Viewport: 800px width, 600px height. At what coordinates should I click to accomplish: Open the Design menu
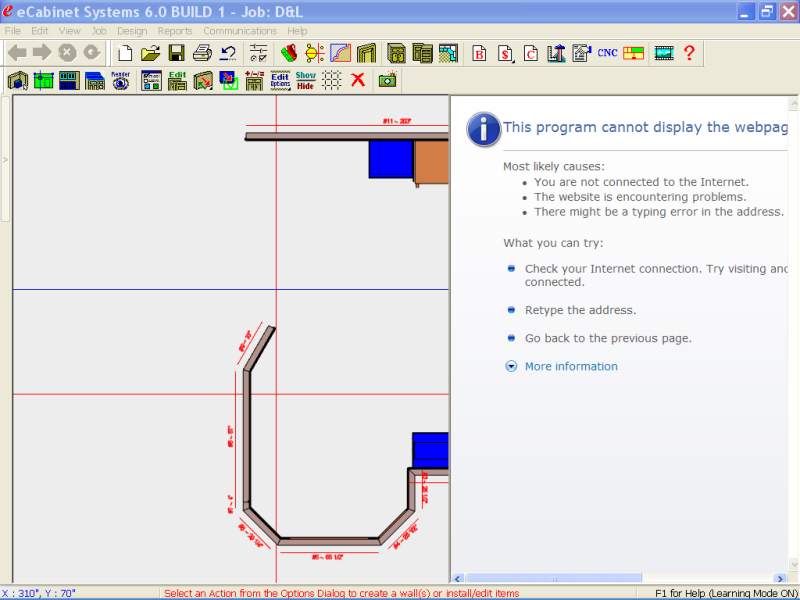(132, 31)
